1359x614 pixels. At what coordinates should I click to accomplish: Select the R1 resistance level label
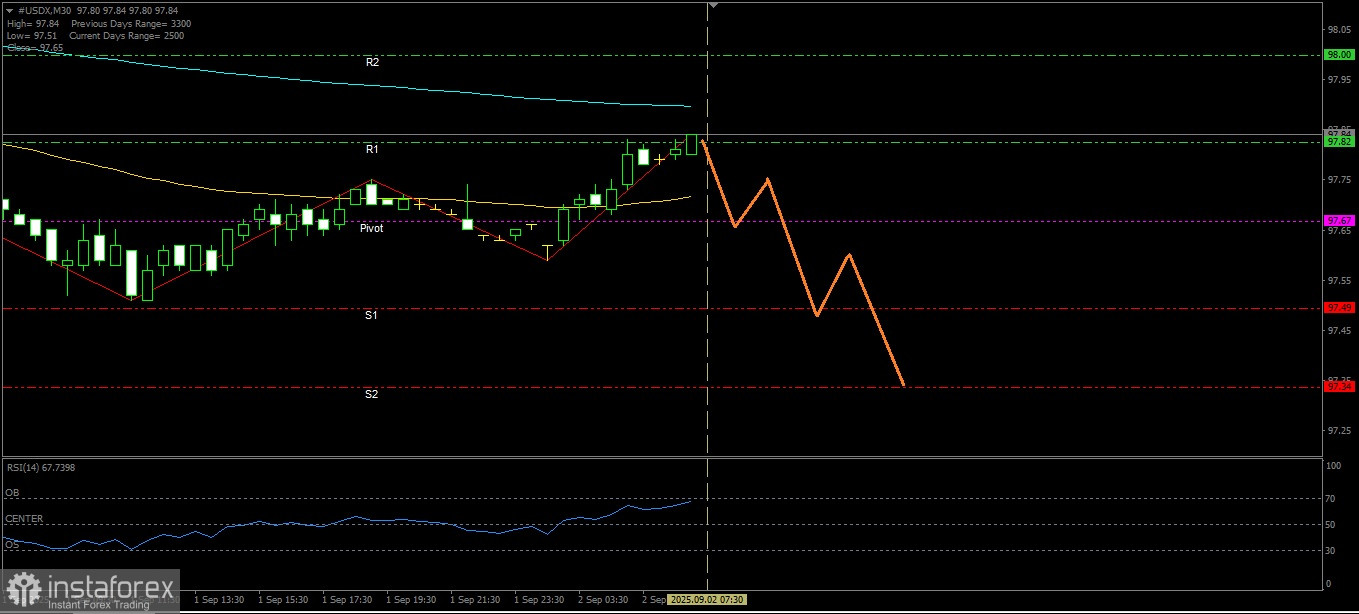tap(372, 149)
